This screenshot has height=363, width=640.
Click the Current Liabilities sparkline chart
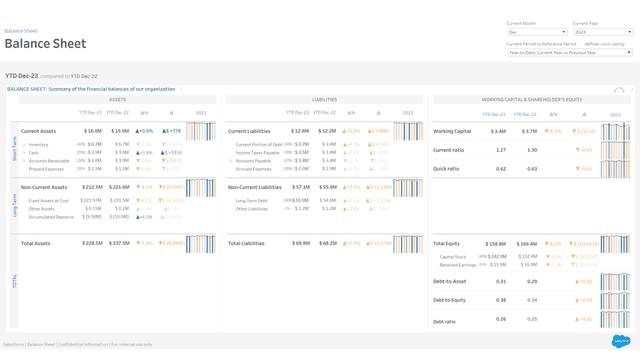[408, 131]
